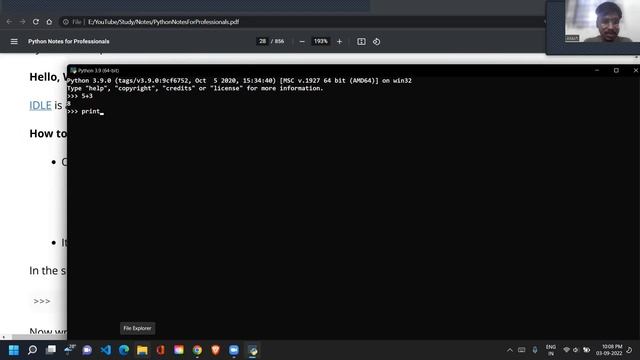This screenshot has width=640, height=360.
Task: Open Windows taskbar search
Action: point(32,350)
